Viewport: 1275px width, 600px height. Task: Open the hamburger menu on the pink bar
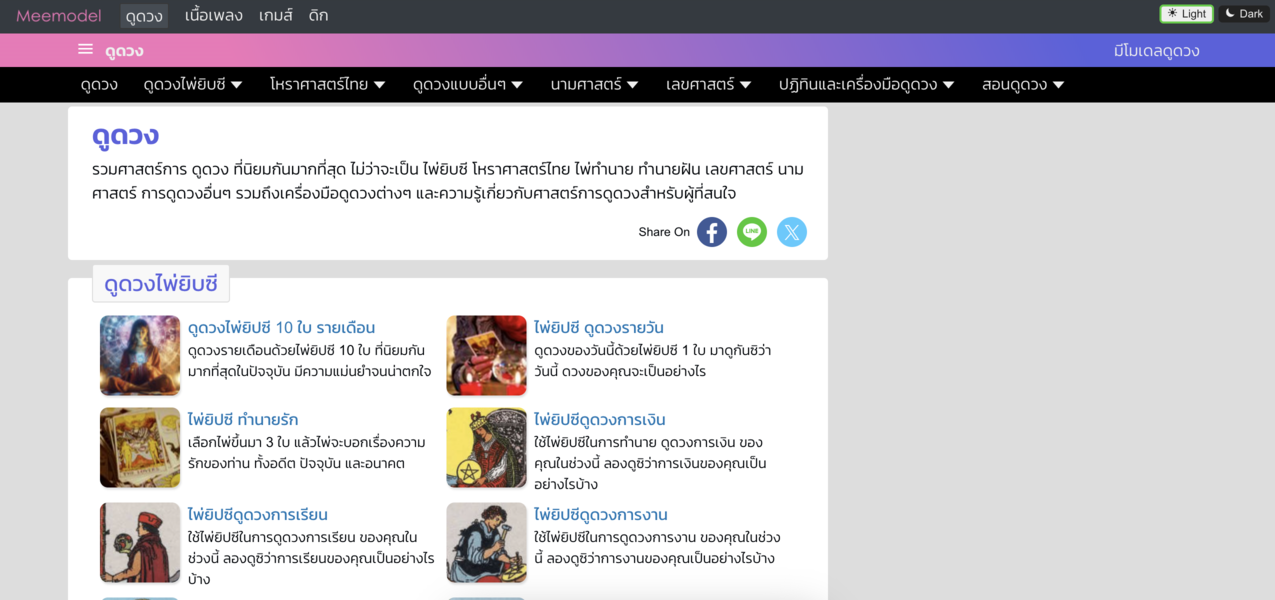pyautogui.click(x=84, y=48)
